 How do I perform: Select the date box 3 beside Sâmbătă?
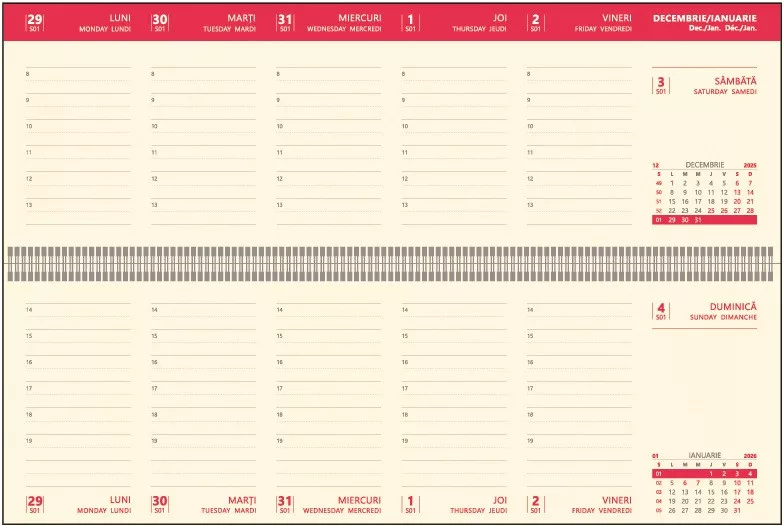(660, 86)
